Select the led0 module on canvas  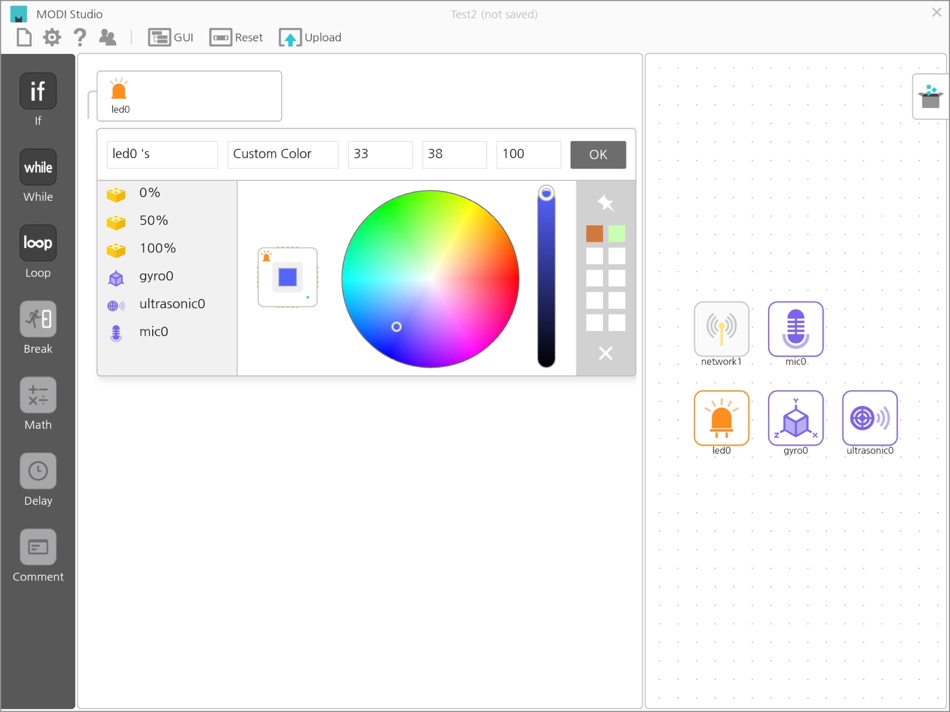pyautogui.click(x=721, y=418)
